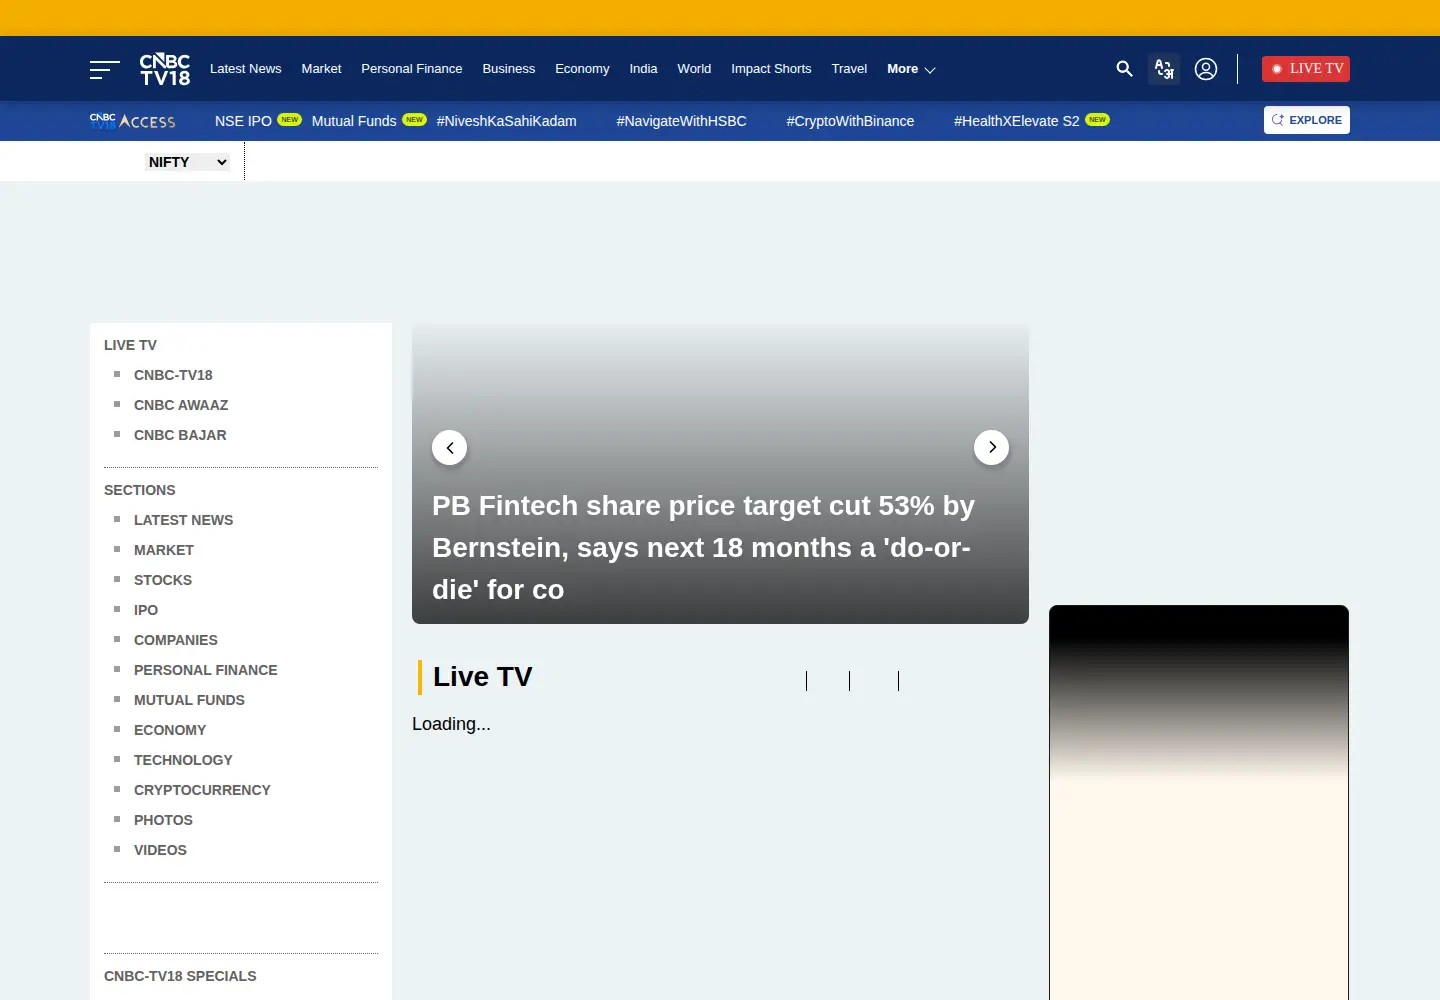Open IPO section in sidebar

[146, 610]
